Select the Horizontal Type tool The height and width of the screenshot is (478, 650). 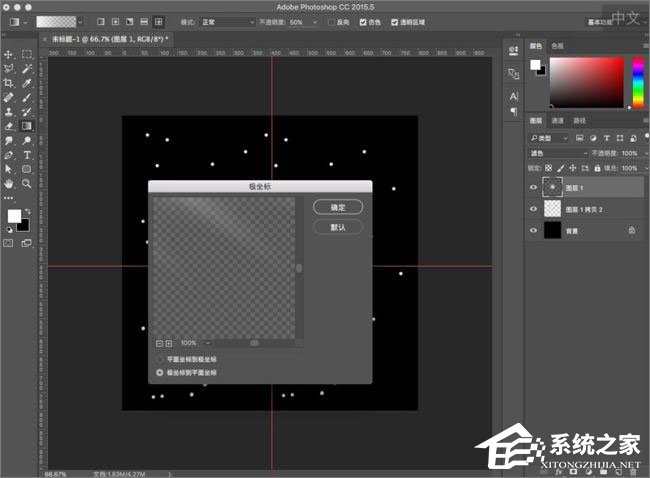tap(27, 155)
